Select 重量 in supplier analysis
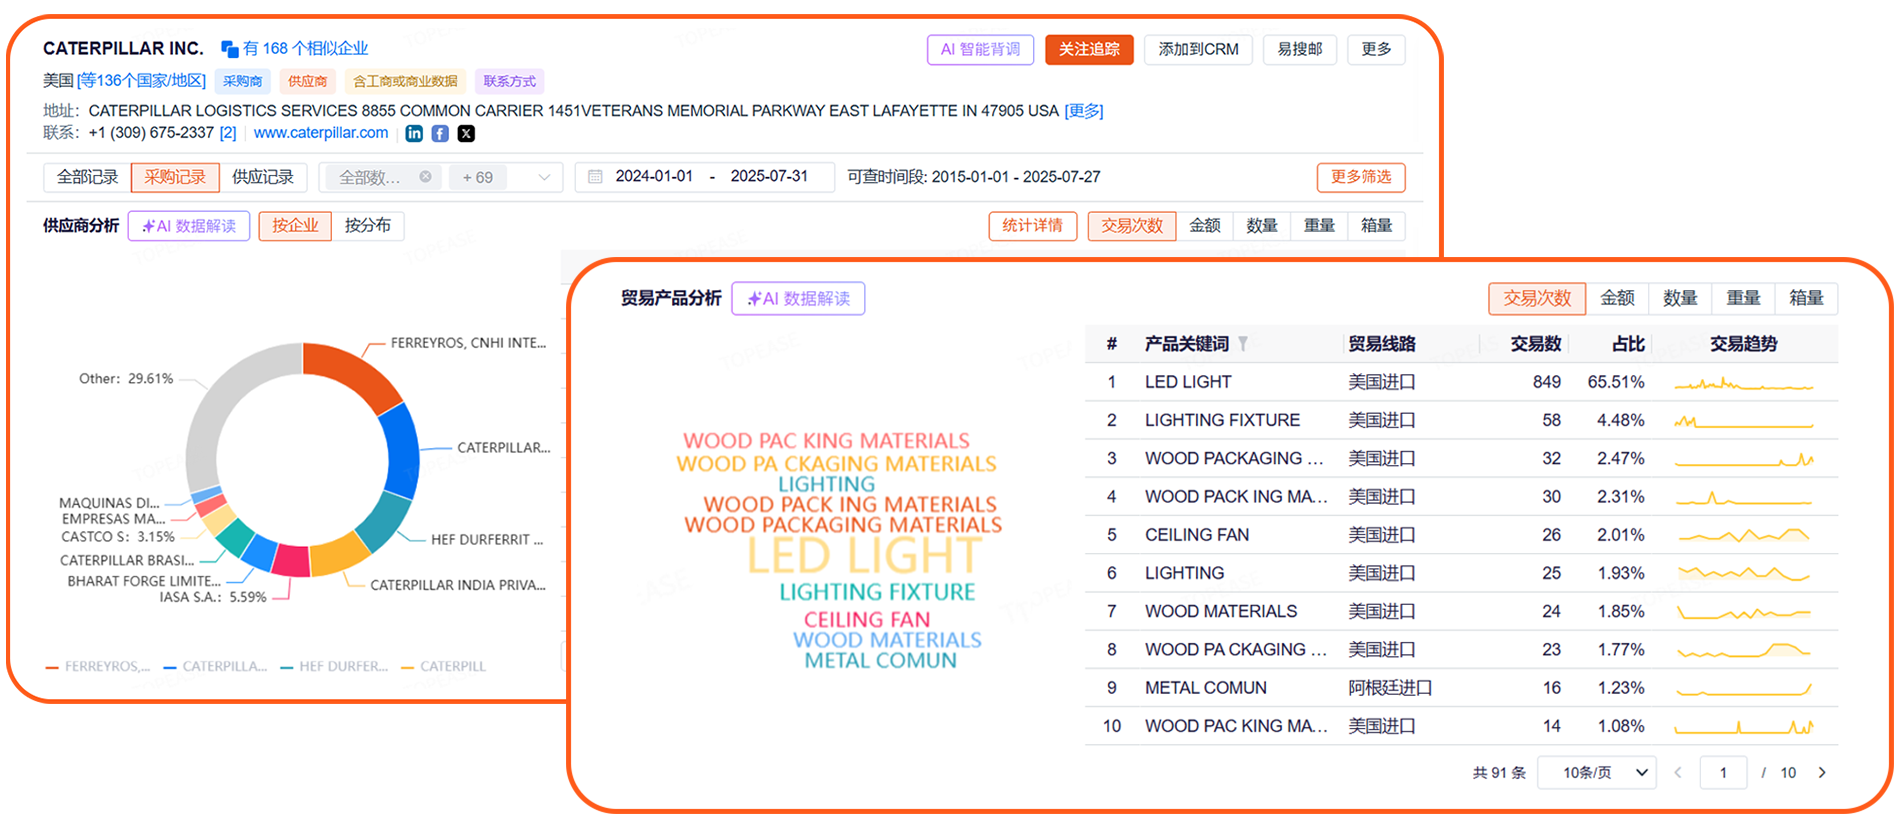This screenshot has height=837, width=1897. click(x=1319, y=226)
